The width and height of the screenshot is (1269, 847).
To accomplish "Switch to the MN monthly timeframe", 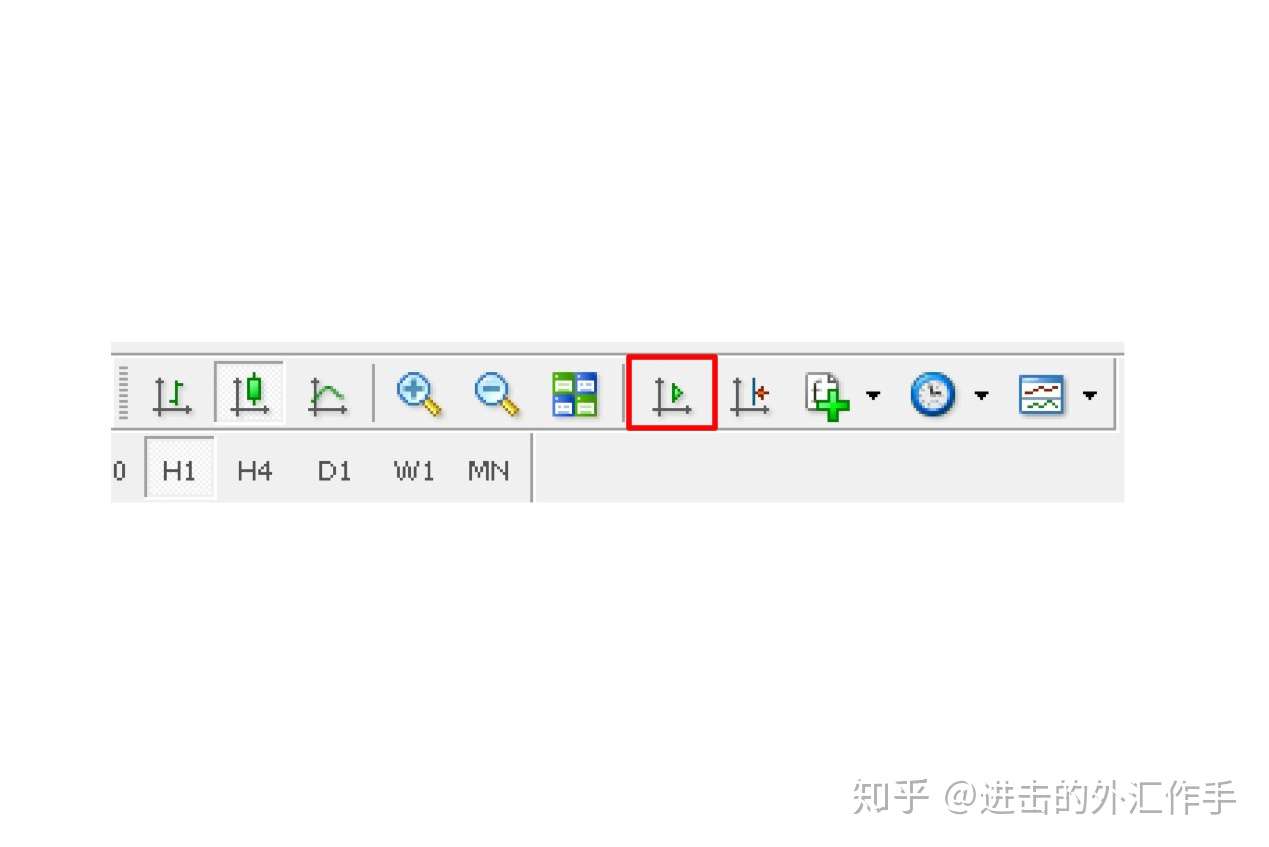I will click(x=488, y=470).
